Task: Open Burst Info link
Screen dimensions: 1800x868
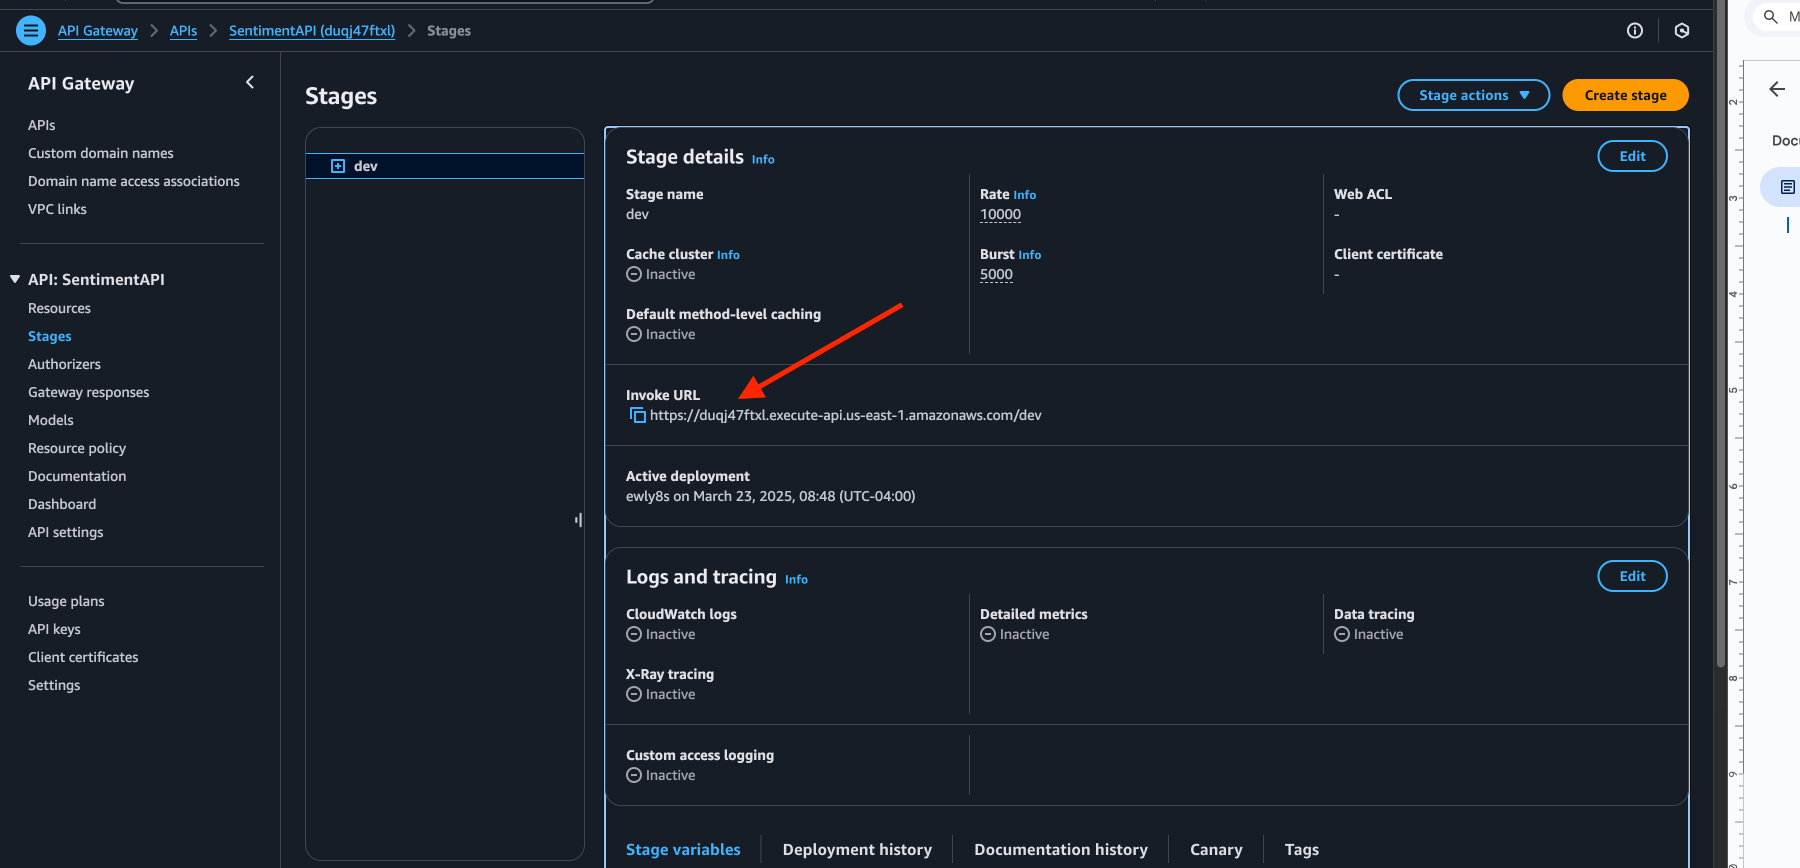Action: (1029, 255)
